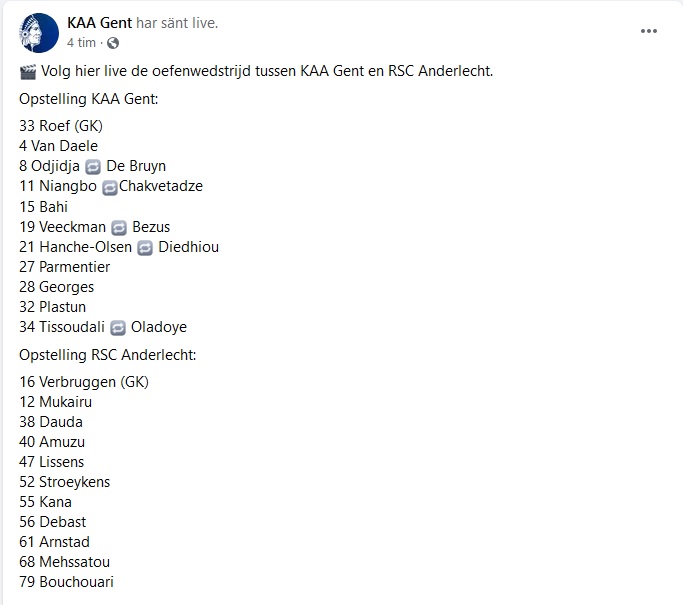The image size is (683, 605).
Task: Select the 33 Roef (GK) line
Action: click(x=61, y=125)
